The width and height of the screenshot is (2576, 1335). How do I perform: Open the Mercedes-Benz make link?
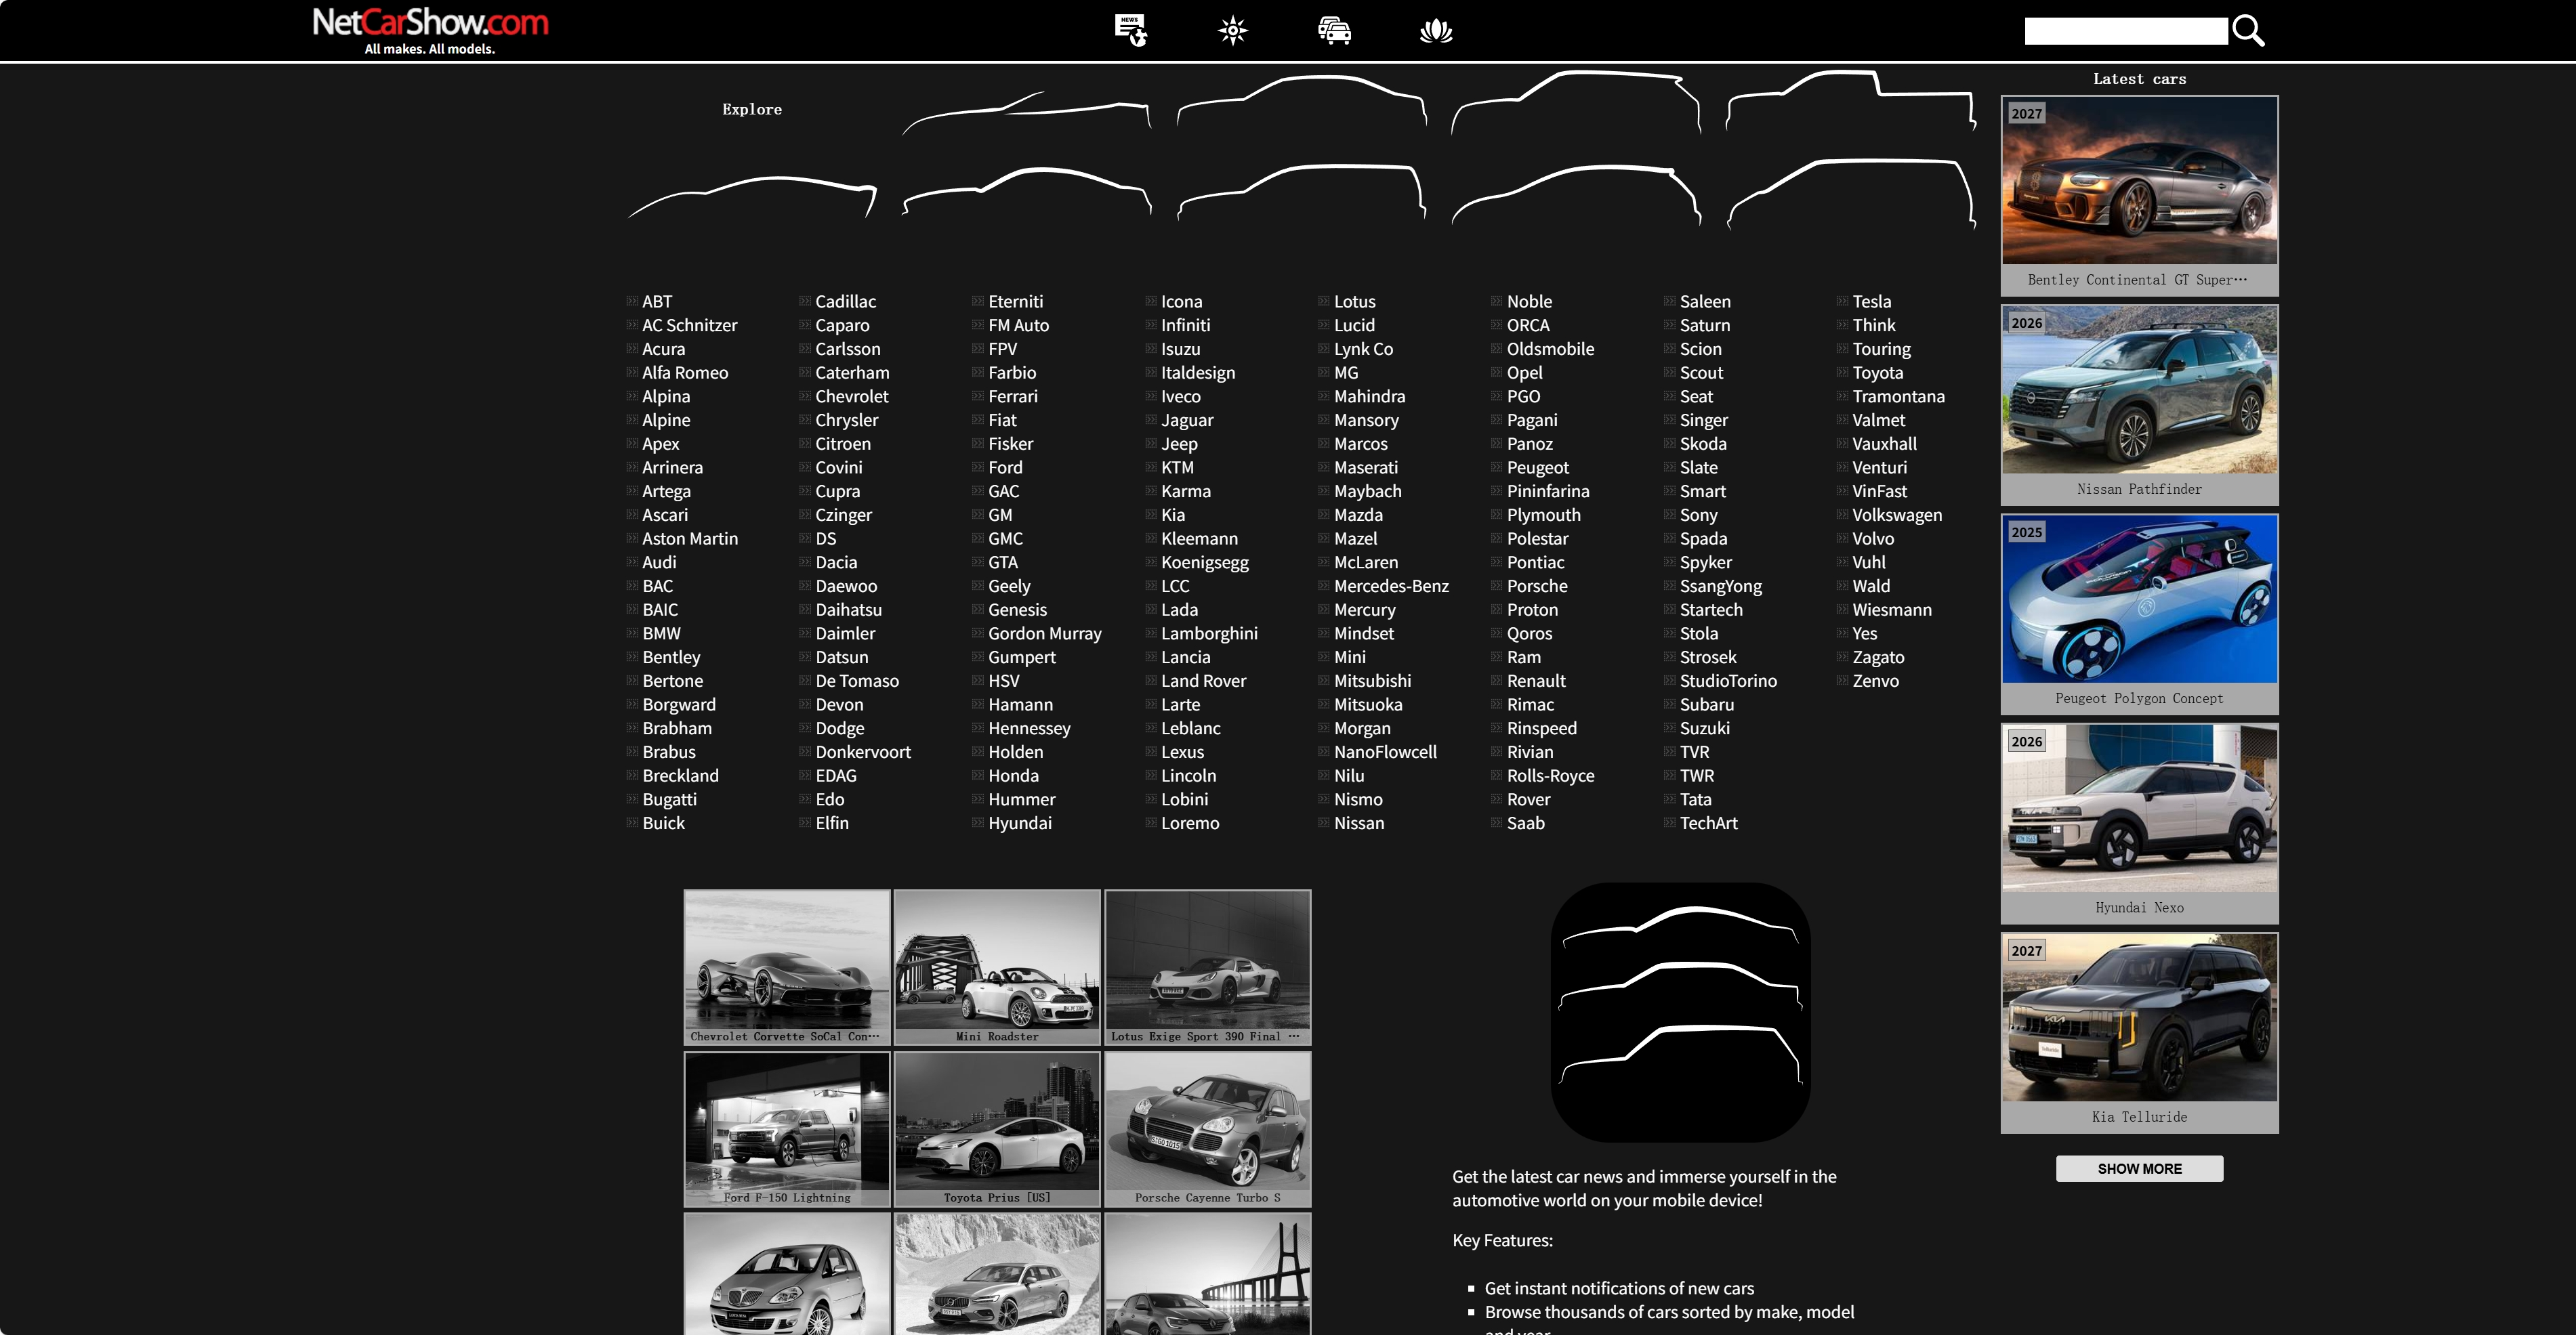pos(1391,587)
